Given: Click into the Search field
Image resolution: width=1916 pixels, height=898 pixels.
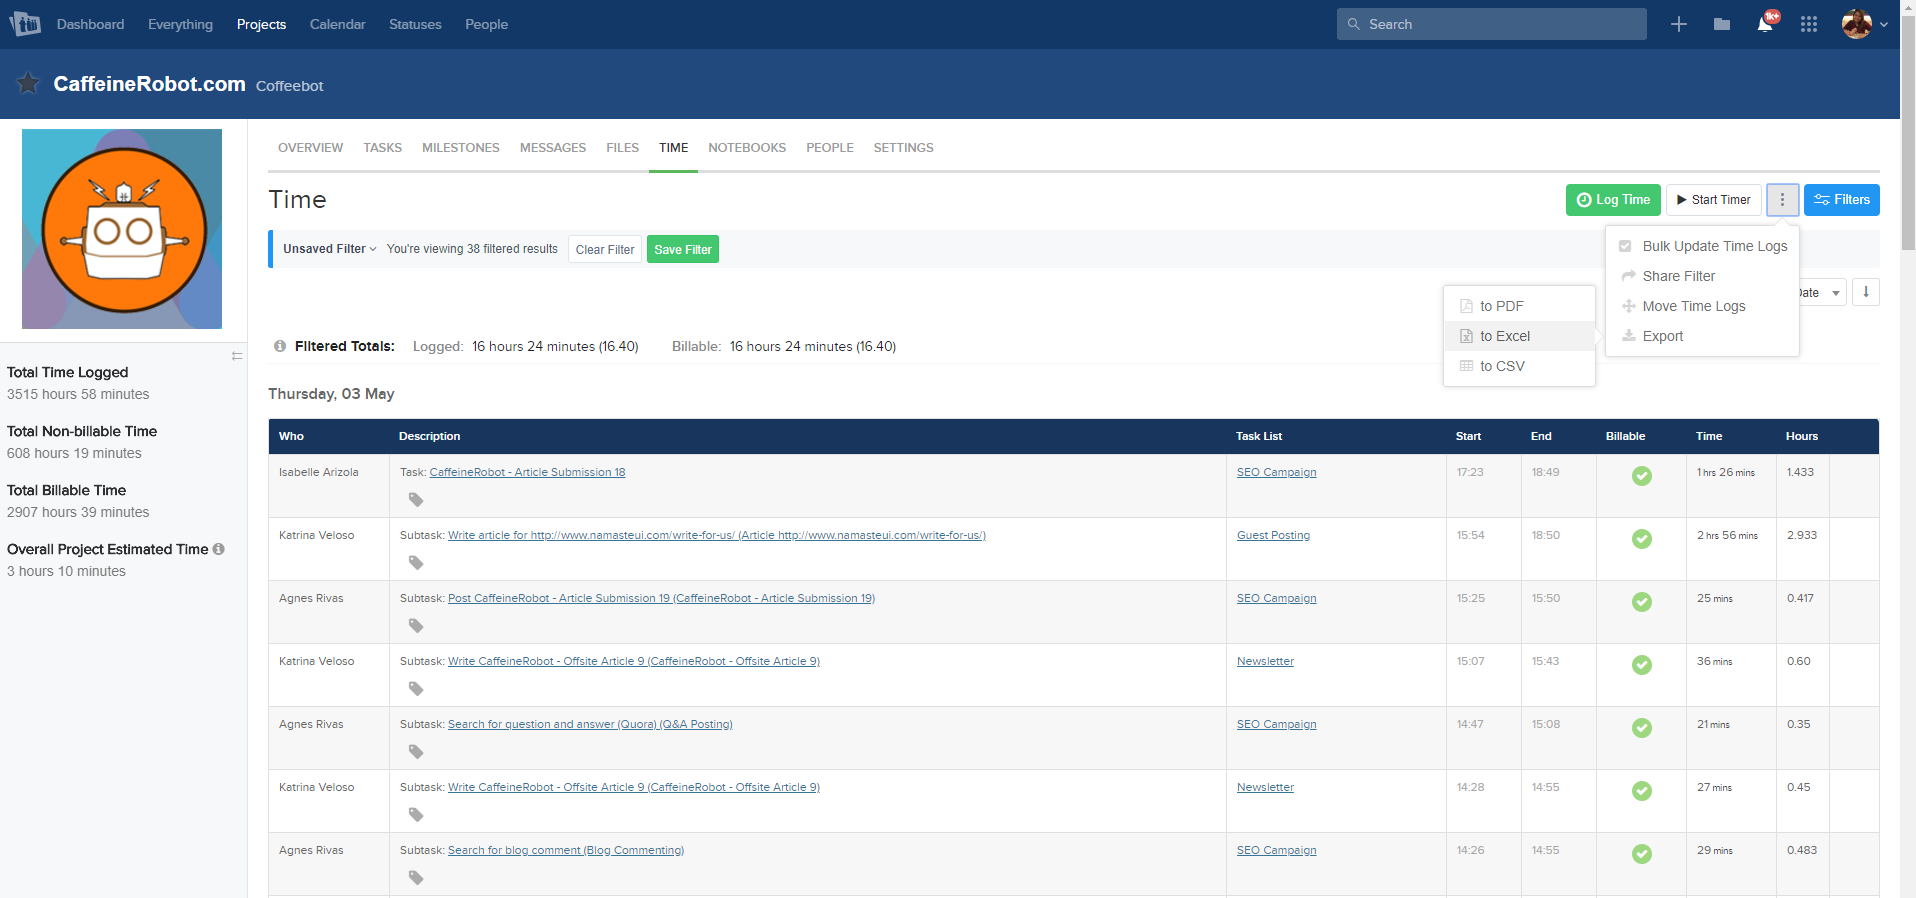Looking at the screenshot, I should tap(1491, 24).
